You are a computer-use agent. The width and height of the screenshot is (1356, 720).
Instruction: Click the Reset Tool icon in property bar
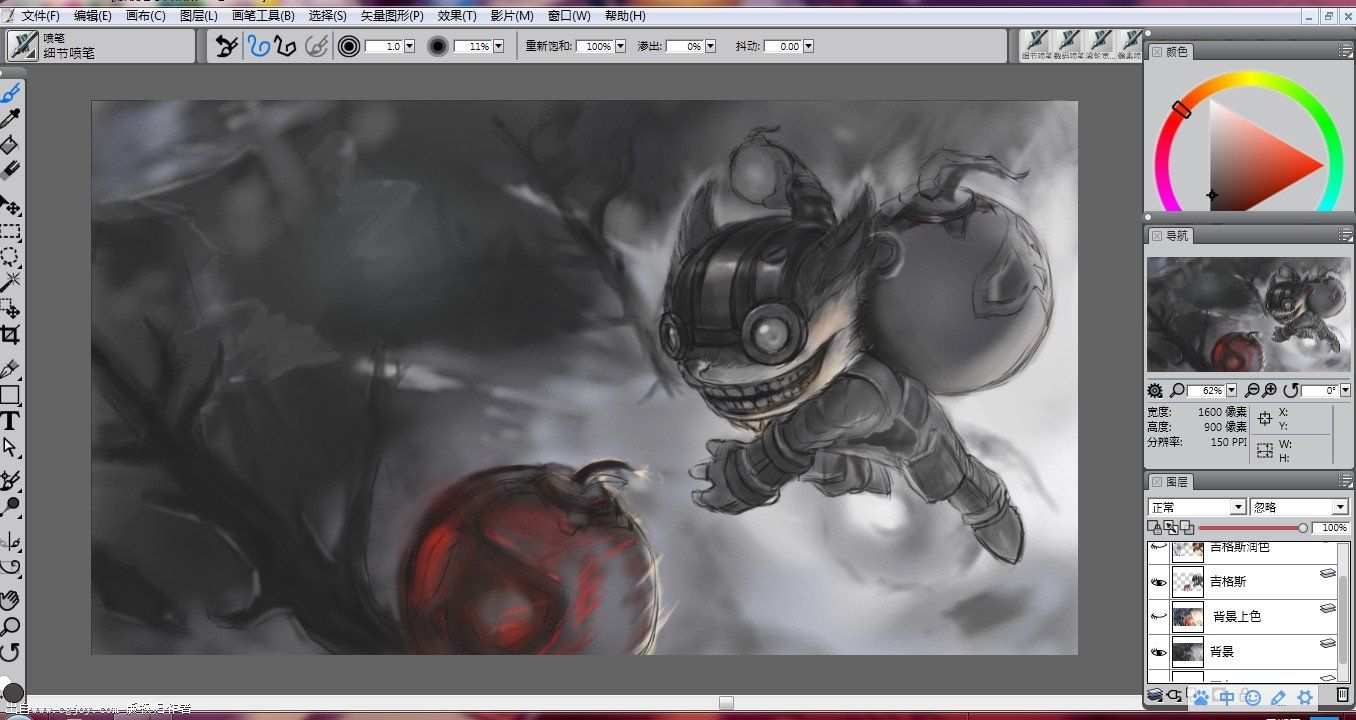pyautogui.click(x=227, y=46)
